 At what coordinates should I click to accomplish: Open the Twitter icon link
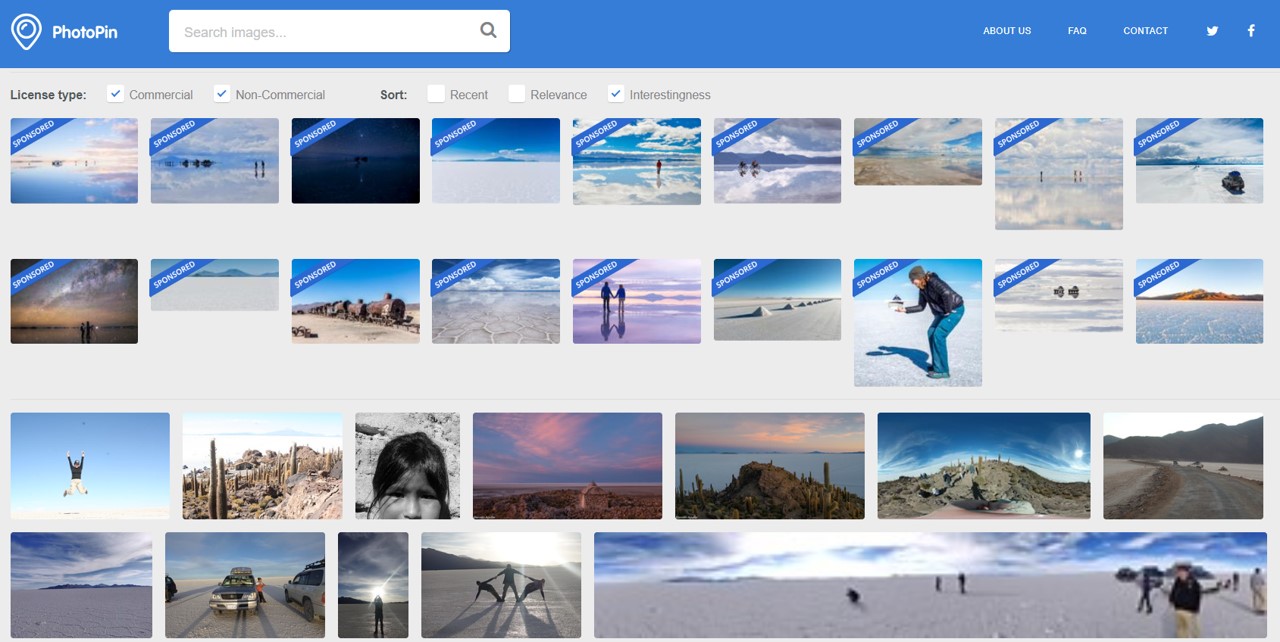(1212, 31)
